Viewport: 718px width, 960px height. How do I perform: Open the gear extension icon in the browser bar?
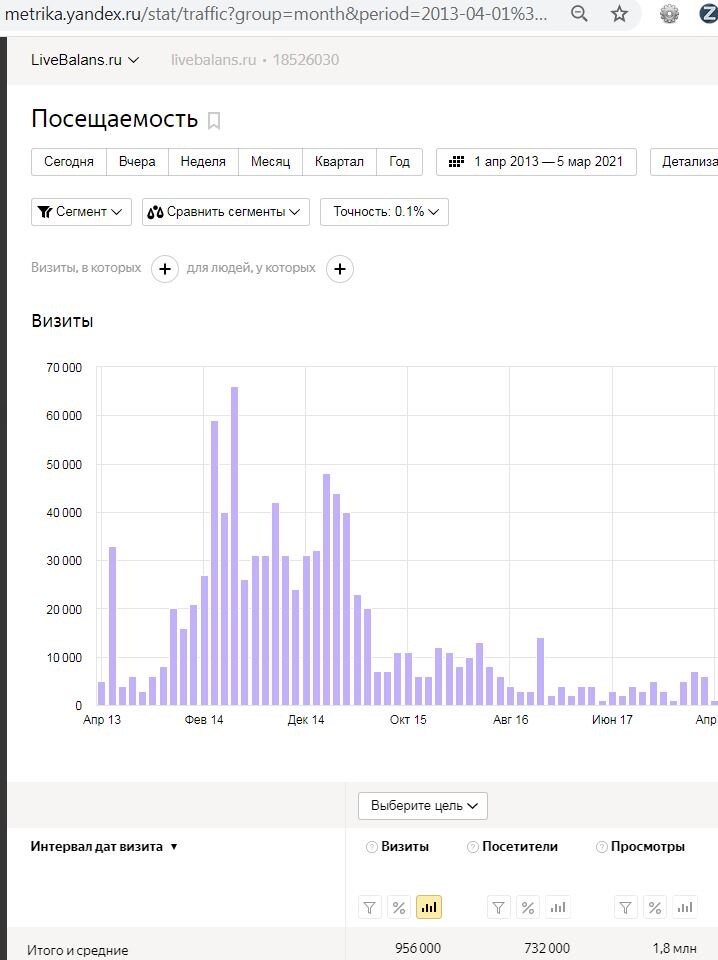pos(670,13)
